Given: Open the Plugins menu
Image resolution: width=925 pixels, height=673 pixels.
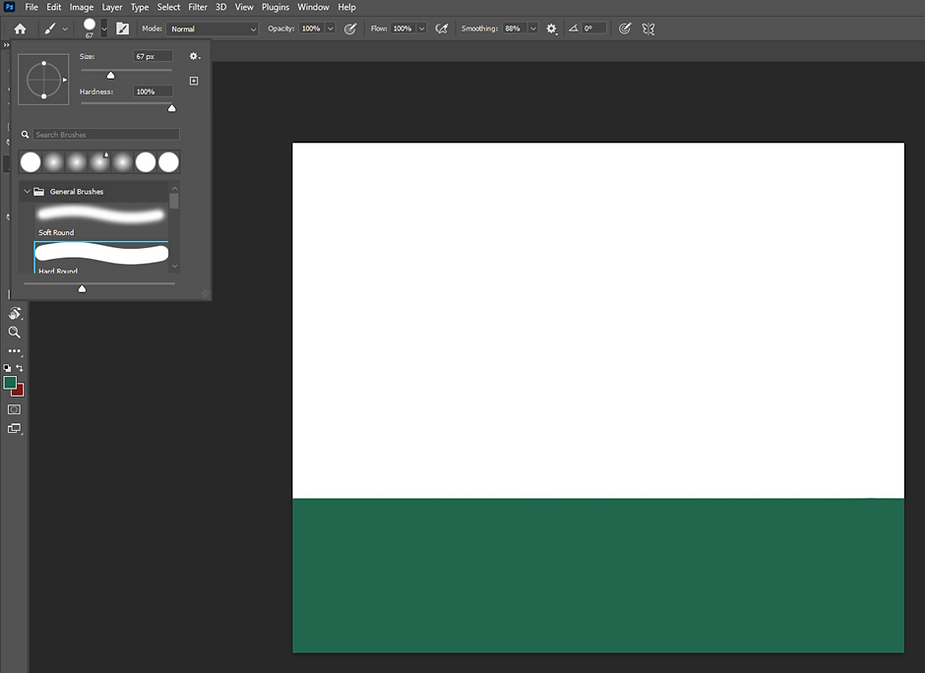Looking at the screenshot, I should click(275, 7).
